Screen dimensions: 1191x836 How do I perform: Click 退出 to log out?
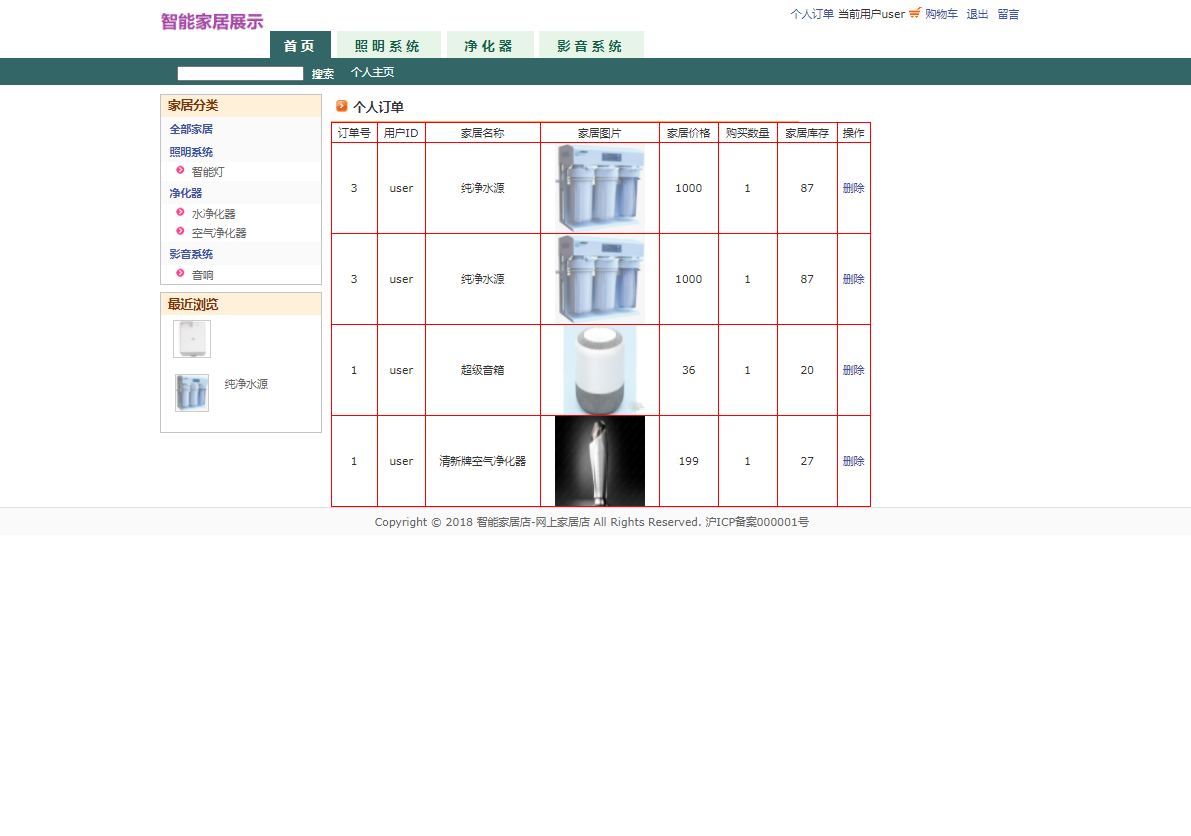976,13
